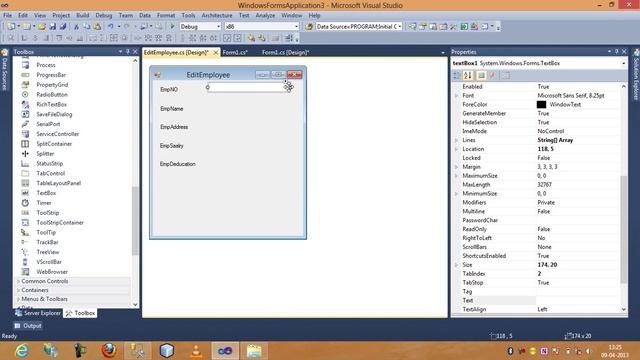640x360 pixels.
Task: Switch to the Form1.cs* tab
Action: 235,52
